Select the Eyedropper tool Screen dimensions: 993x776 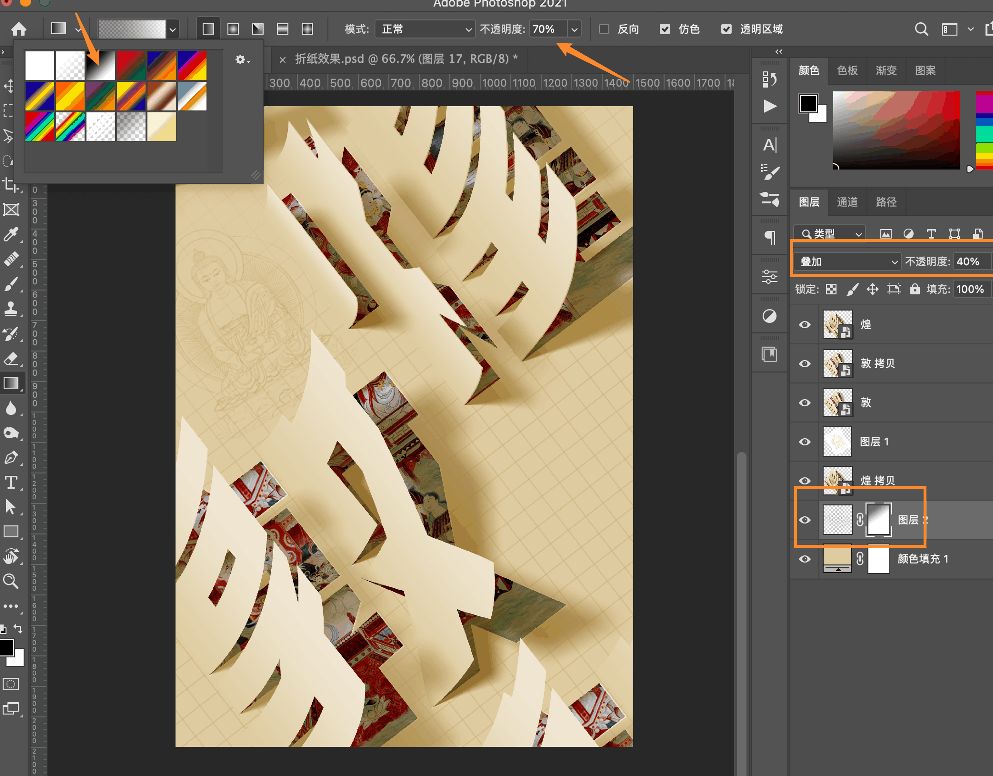(x=11, y=235)
